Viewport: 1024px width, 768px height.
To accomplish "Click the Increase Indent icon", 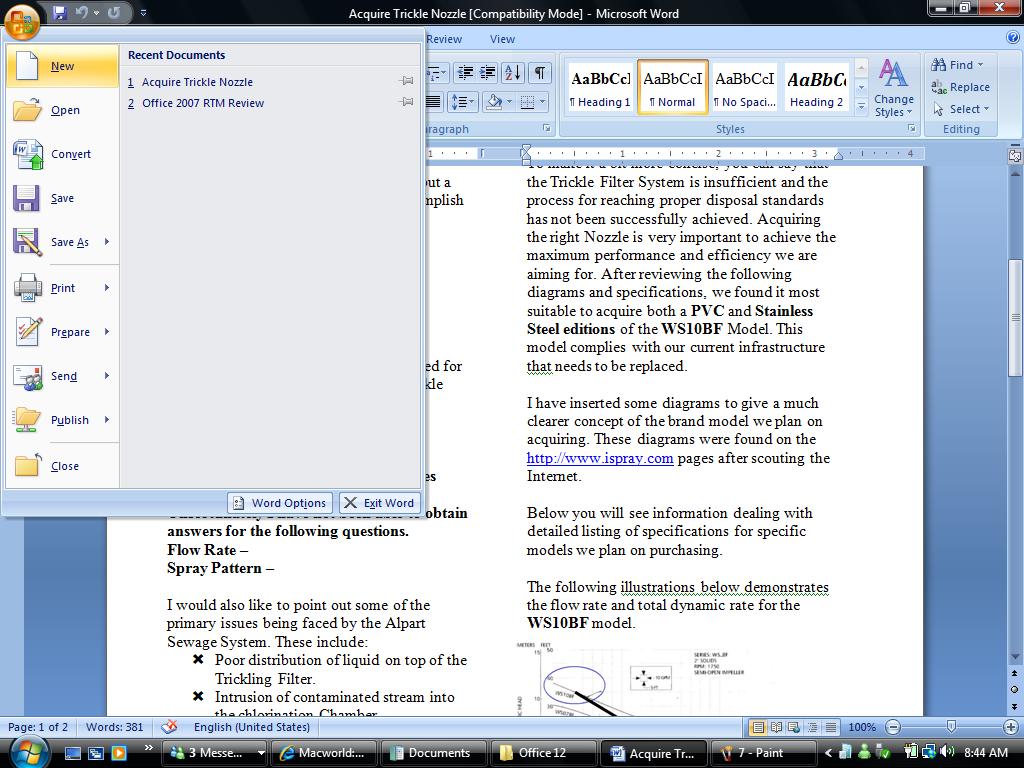I will tap(488, 72).
